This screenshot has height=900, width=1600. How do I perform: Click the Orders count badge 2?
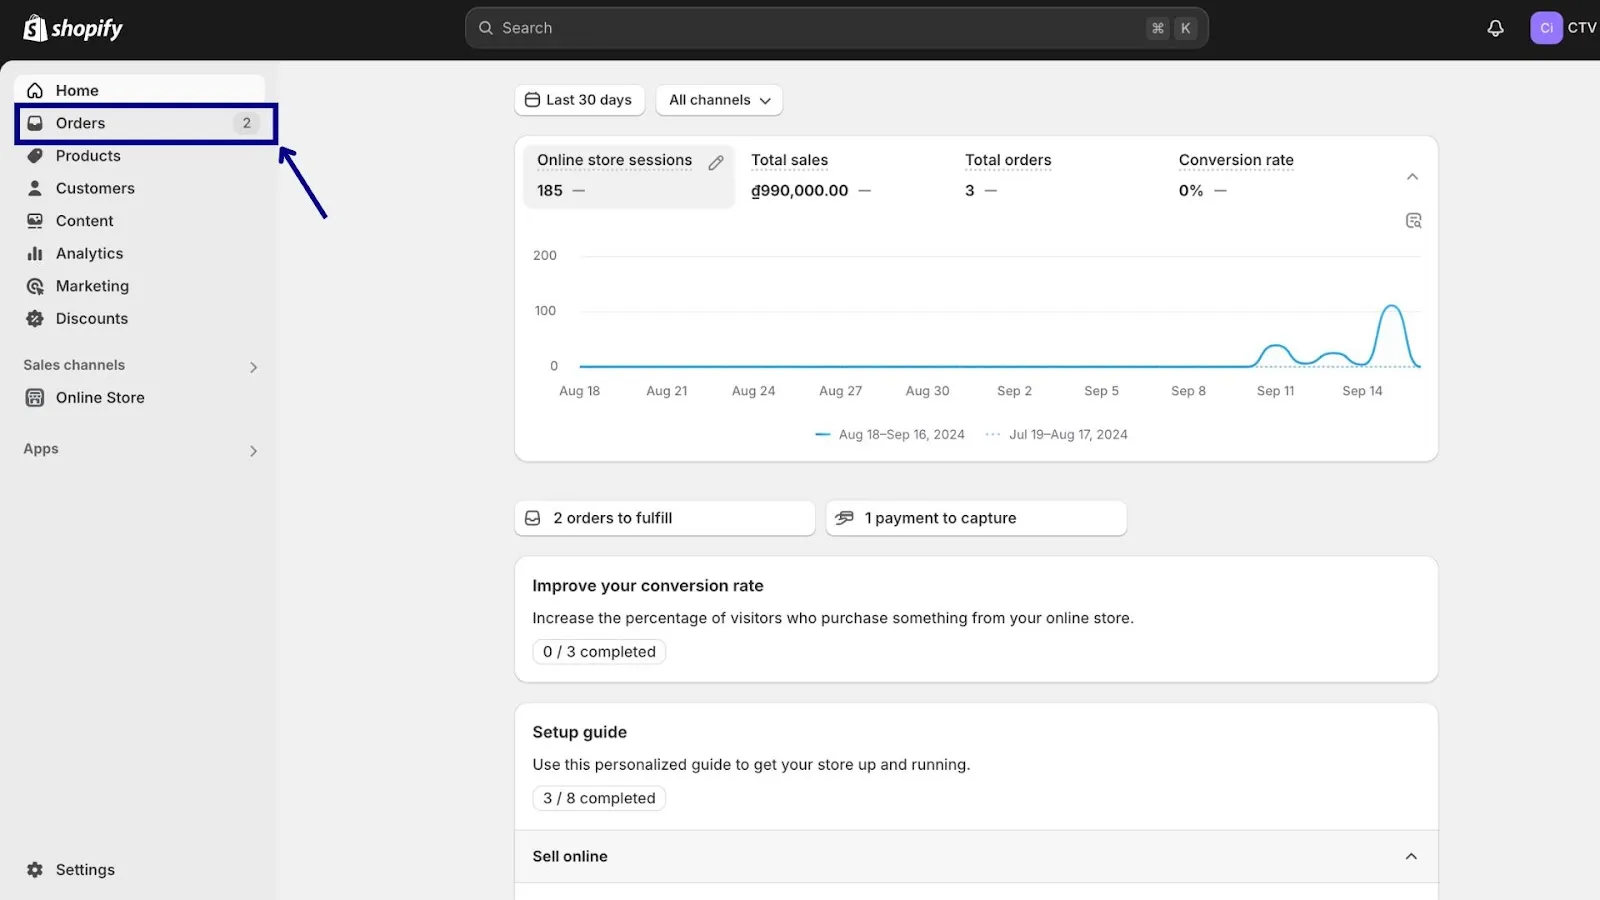(x=246, y=123)
